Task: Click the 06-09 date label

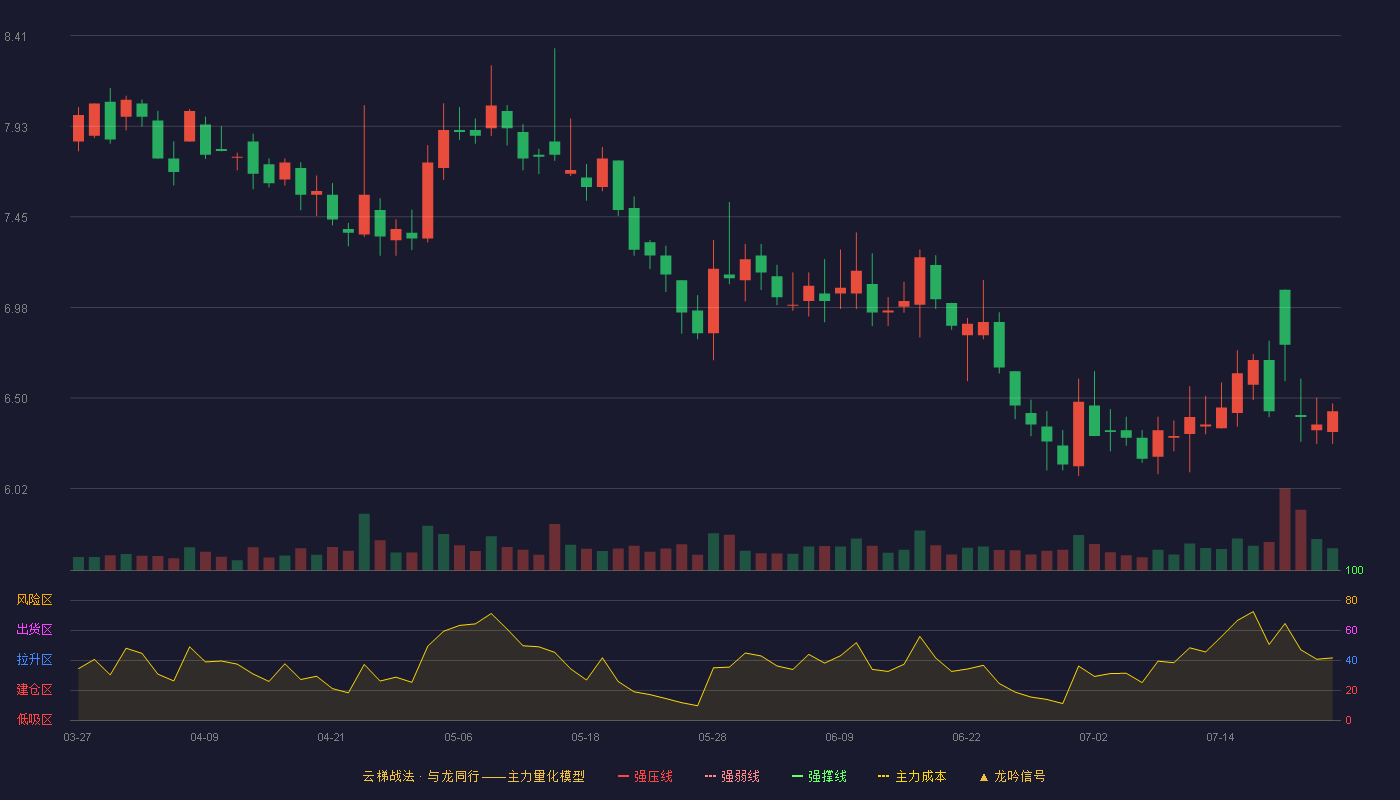Action: tap(839, 737)
